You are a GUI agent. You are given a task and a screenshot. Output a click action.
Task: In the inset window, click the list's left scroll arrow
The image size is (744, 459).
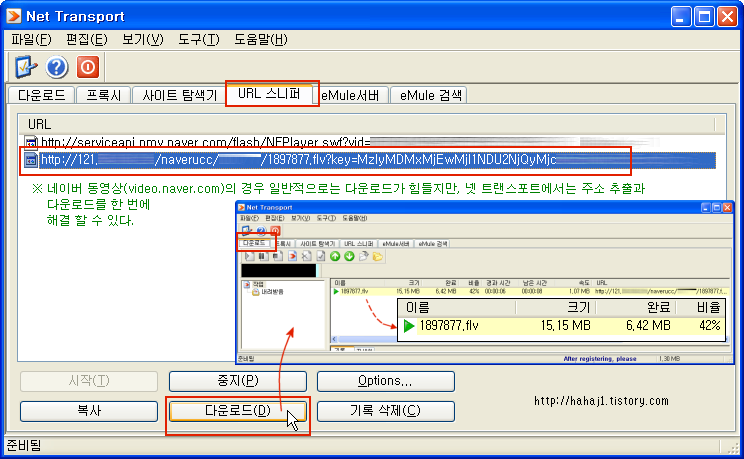click(335, 339)
